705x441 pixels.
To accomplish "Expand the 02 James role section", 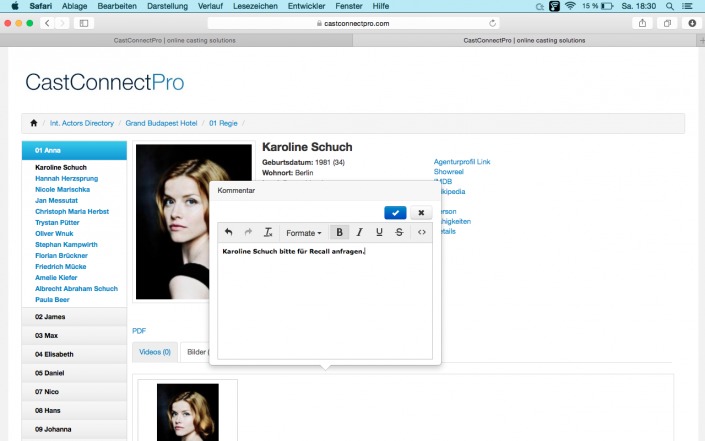I will click(74, 317).
